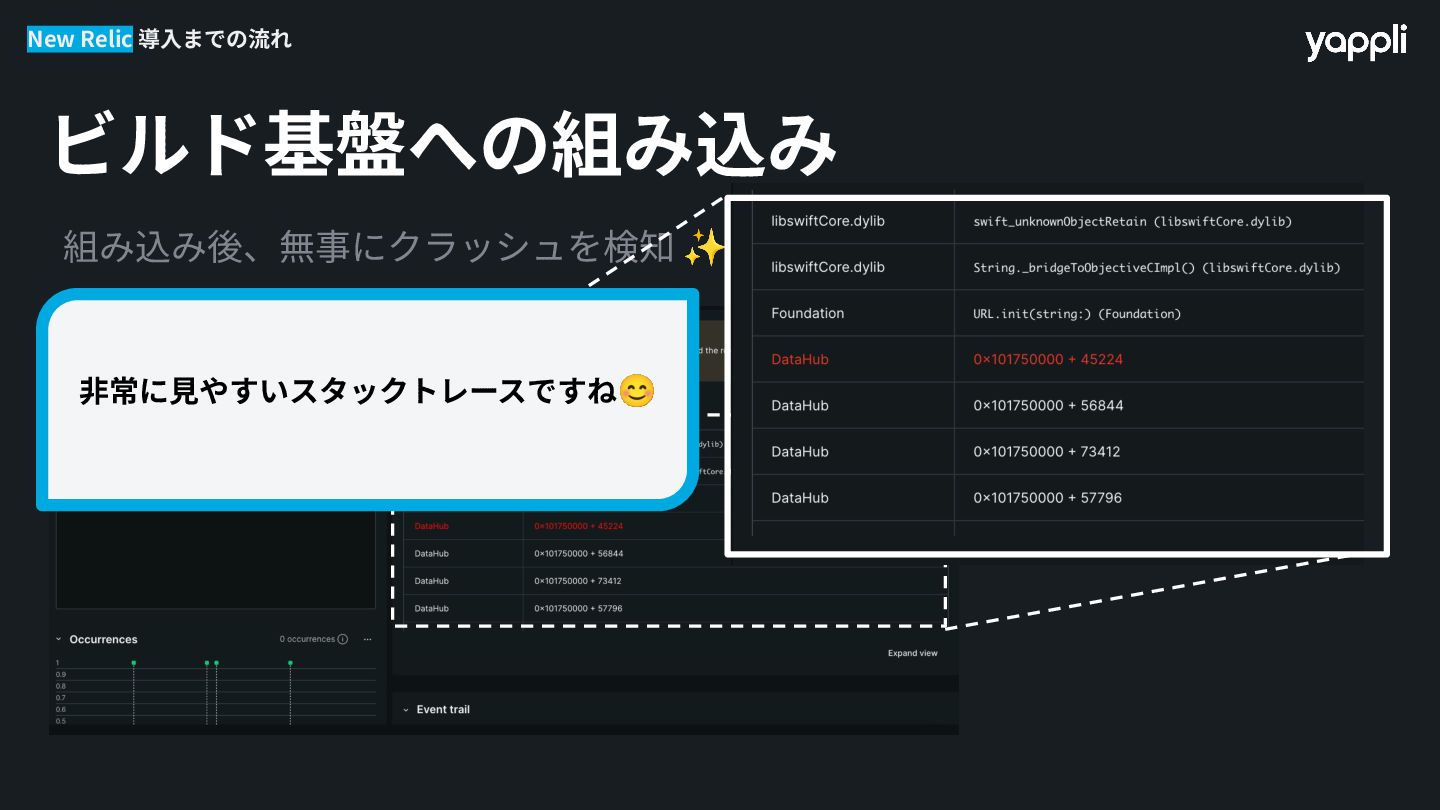
Task: Click URL.init(string:) (Foundation) stack trace entry
Action: coord(1077,313)
